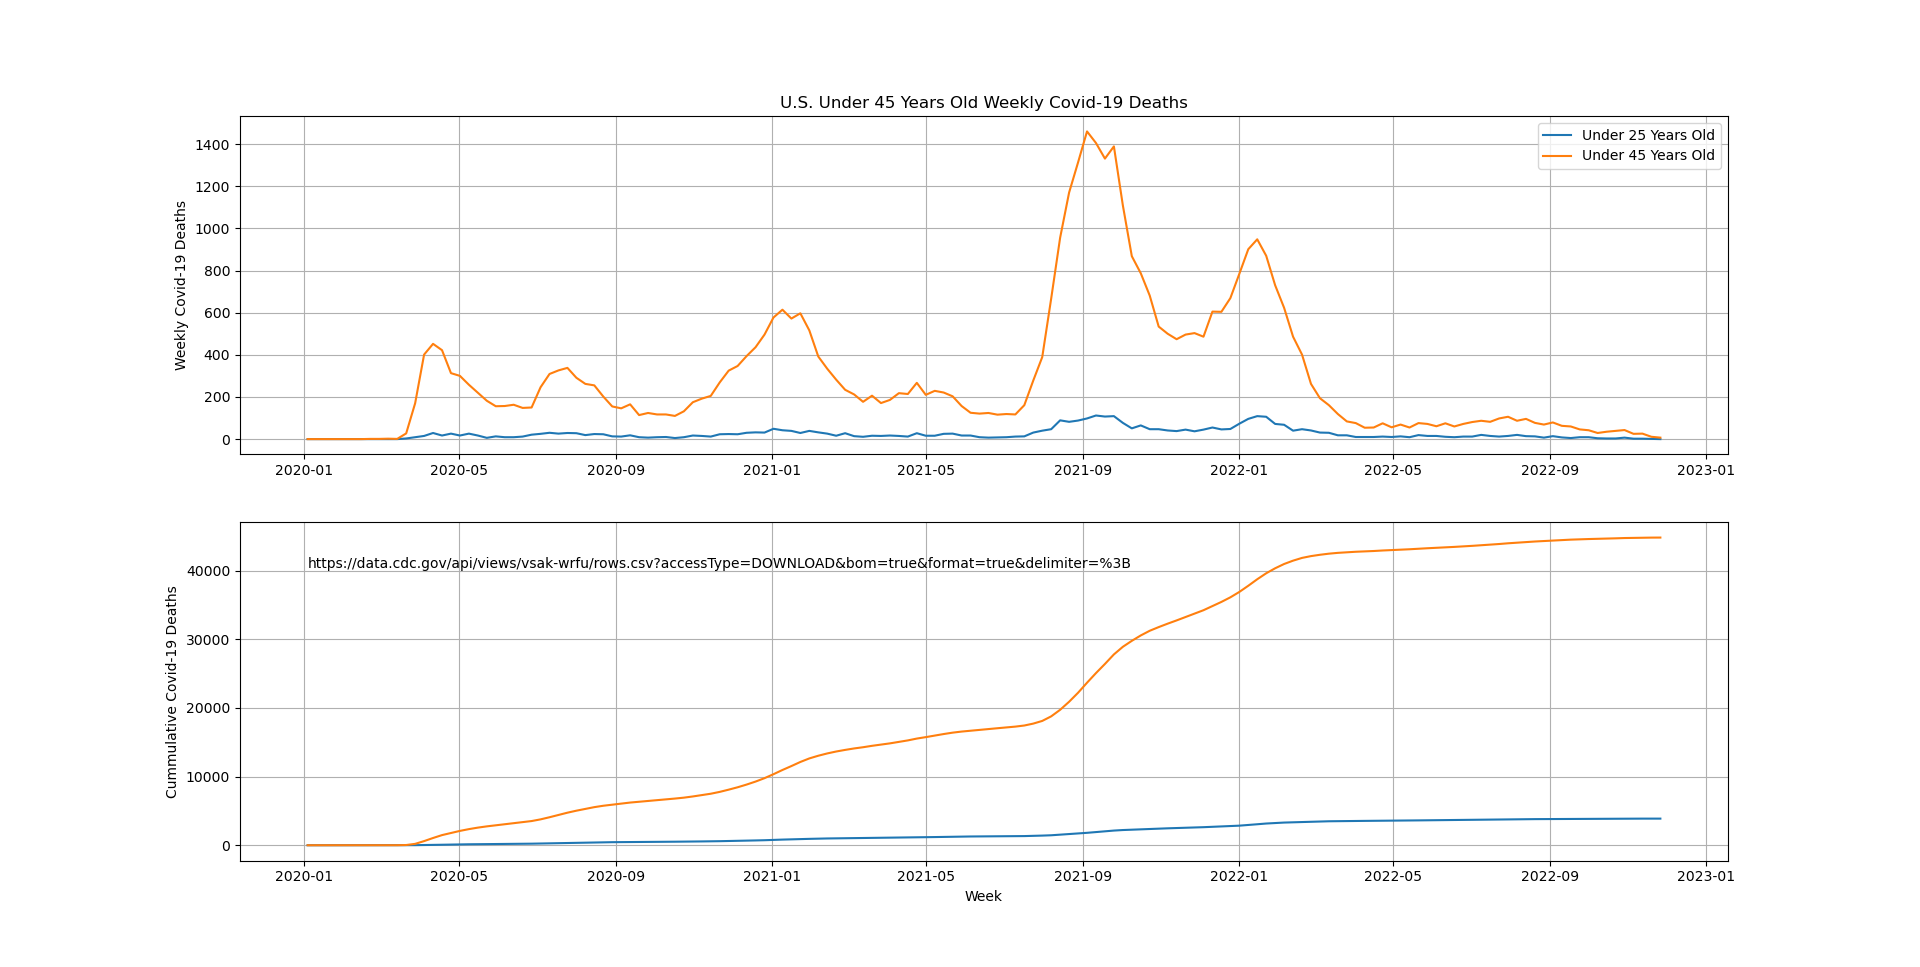The width and height of the screenshot is (1920, 967).
Task: Click the 'Week' x-axis label
Action: (x=983, y=897)
